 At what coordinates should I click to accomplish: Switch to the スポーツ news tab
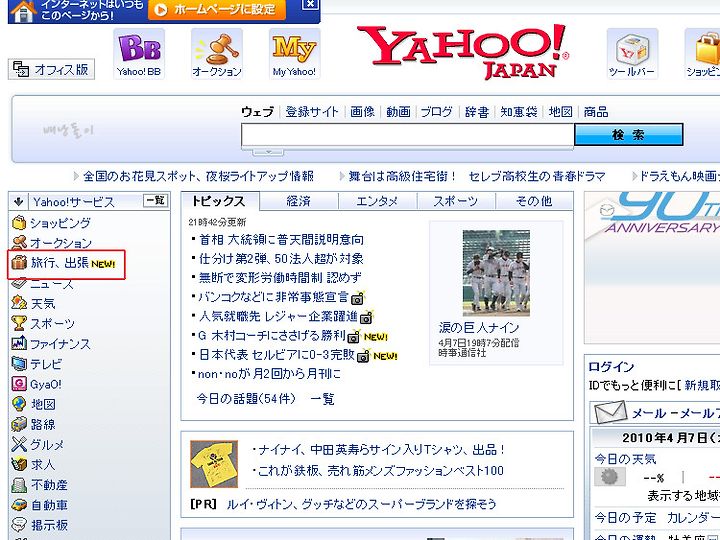pyautogui.click(x=456, y=201)
